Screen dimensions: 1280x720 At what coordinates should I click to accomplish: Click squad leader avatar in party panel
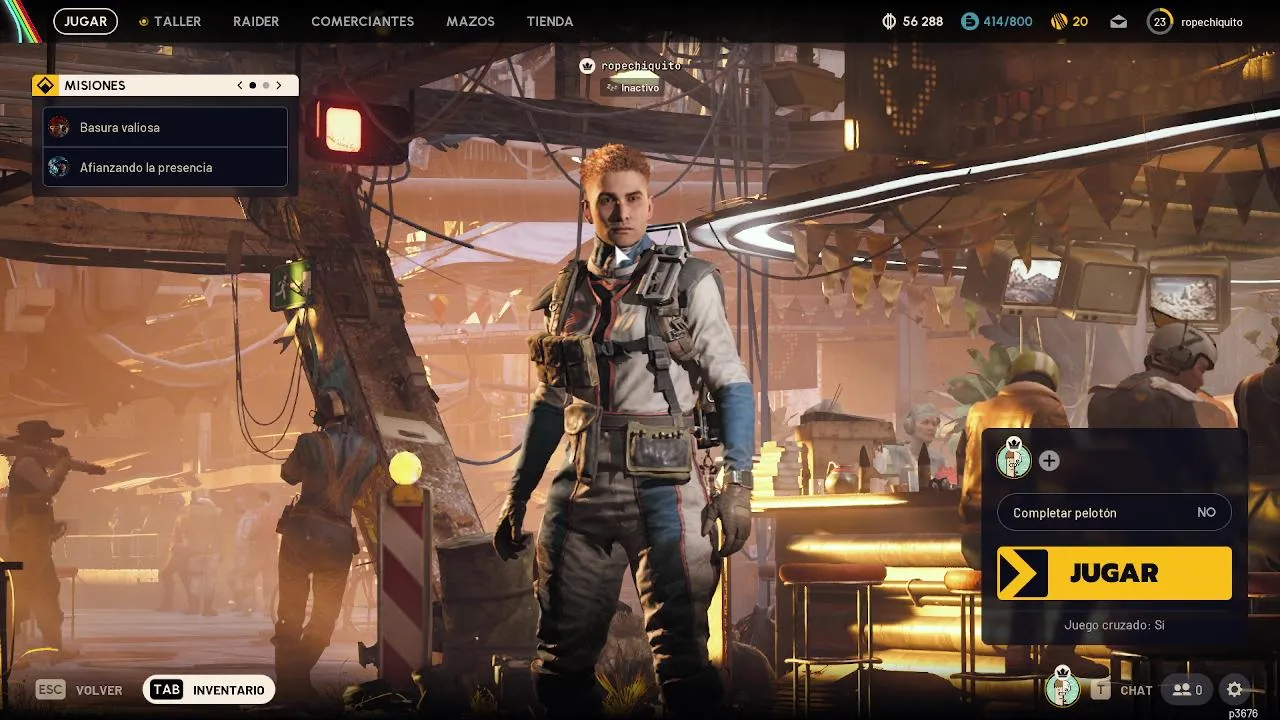1014,459
